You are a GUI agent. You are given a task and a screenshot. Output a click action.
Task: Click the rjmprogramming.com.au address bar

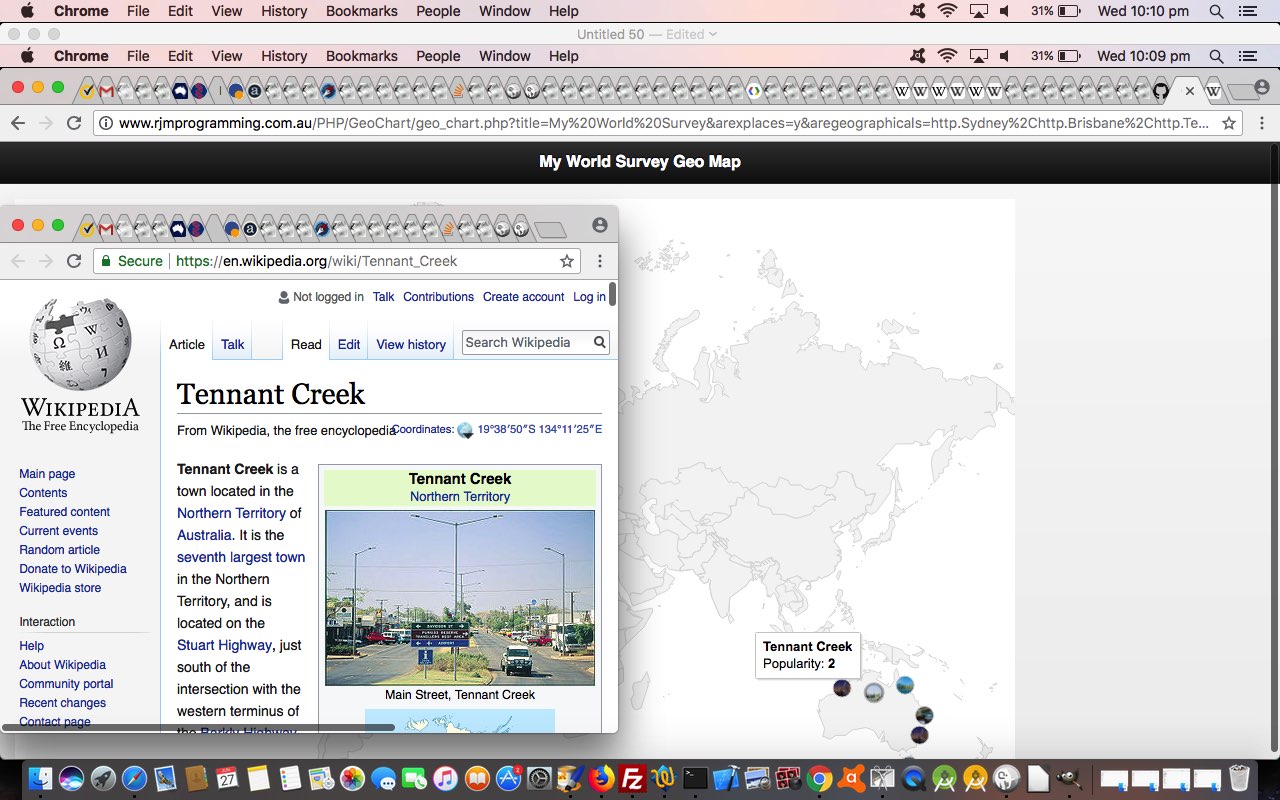pyautogui.click(x=668, y=123)
